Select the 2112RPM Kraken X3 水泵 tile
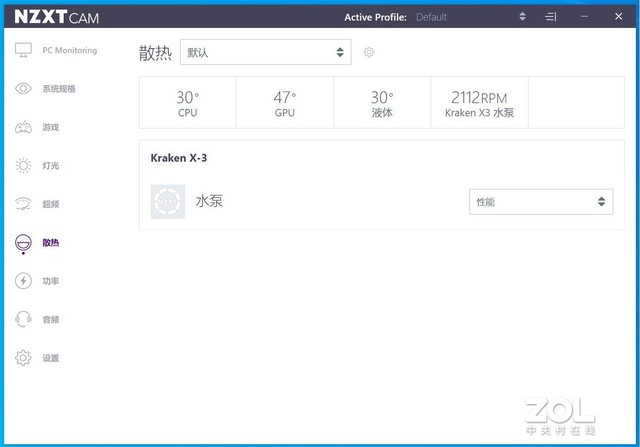The height and width of the screenshot is (447, 640). 480,102
